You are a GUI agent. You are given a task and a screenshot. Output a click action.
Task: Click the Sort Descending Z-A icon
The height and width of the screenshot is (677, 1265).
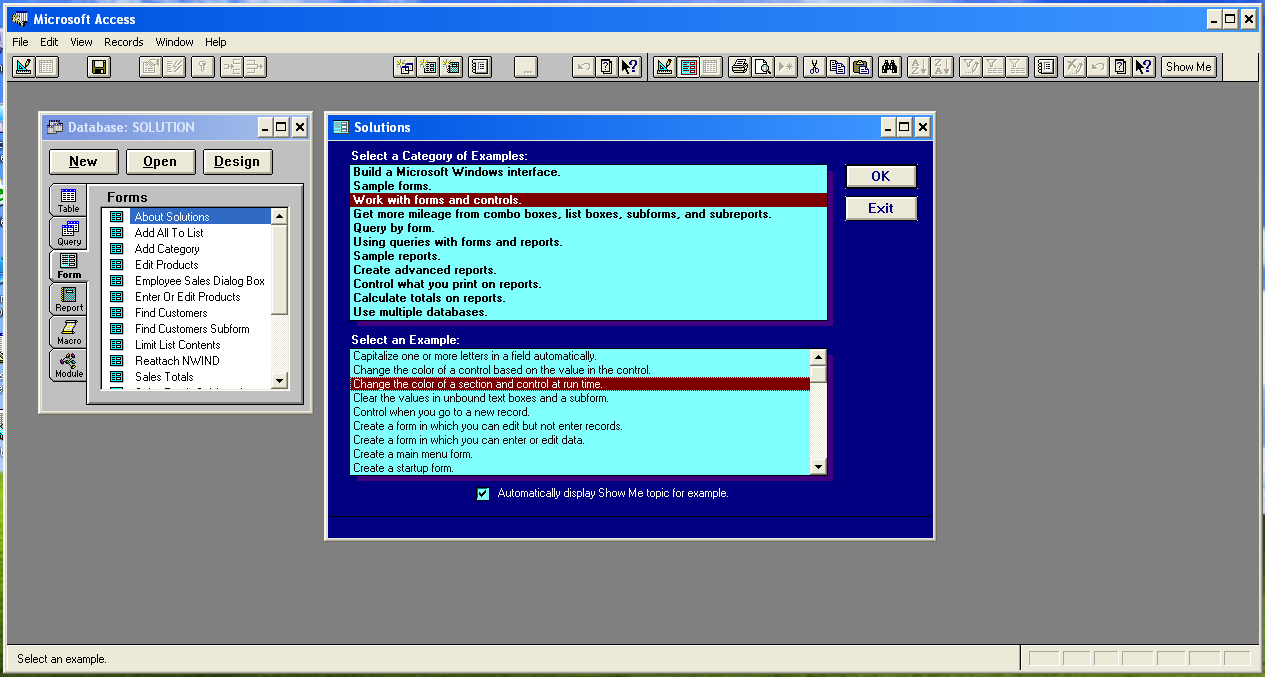[x=942, y=67]
